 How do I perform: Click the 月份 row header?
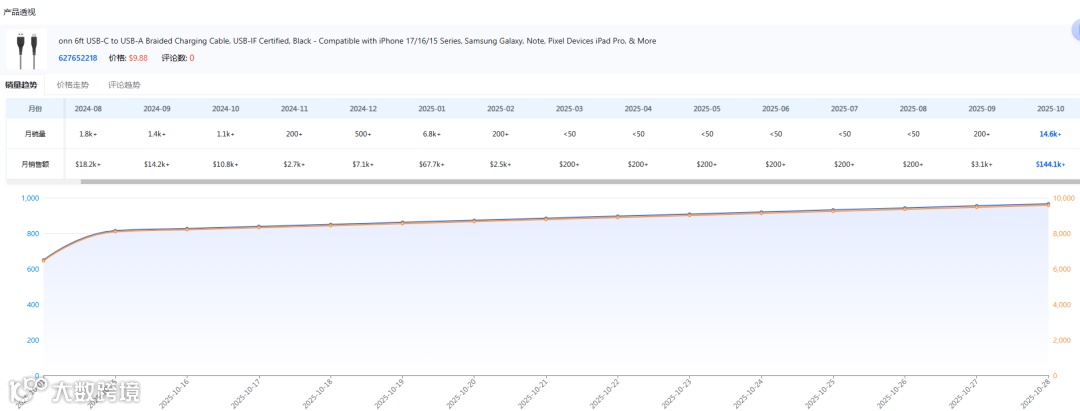35,109
